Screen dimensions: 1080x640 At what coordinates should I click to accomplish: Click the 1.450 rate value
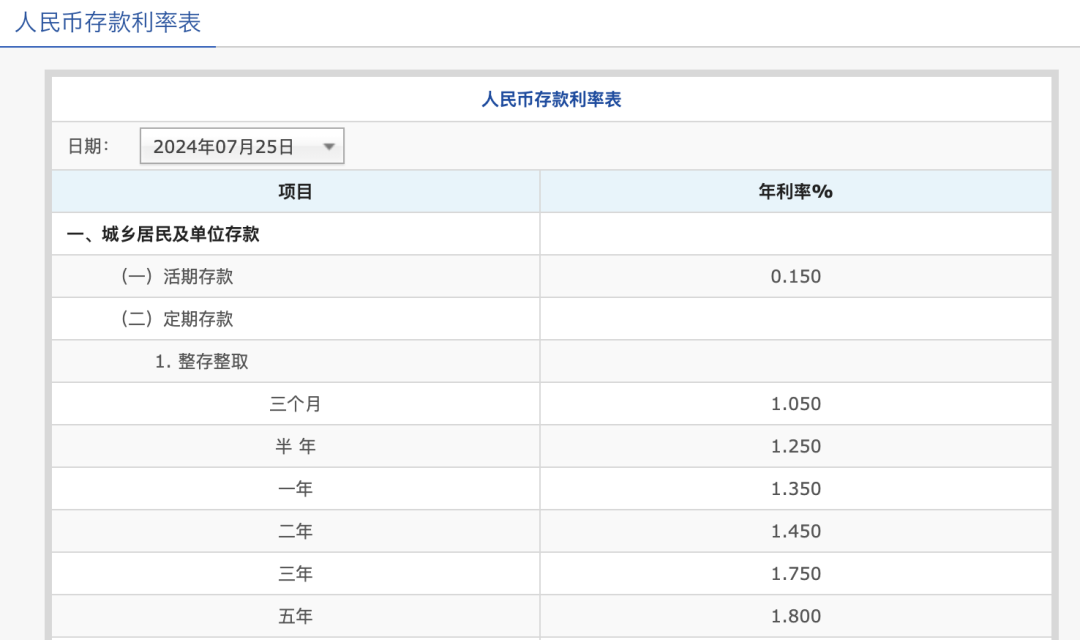(x=795, y=532)
